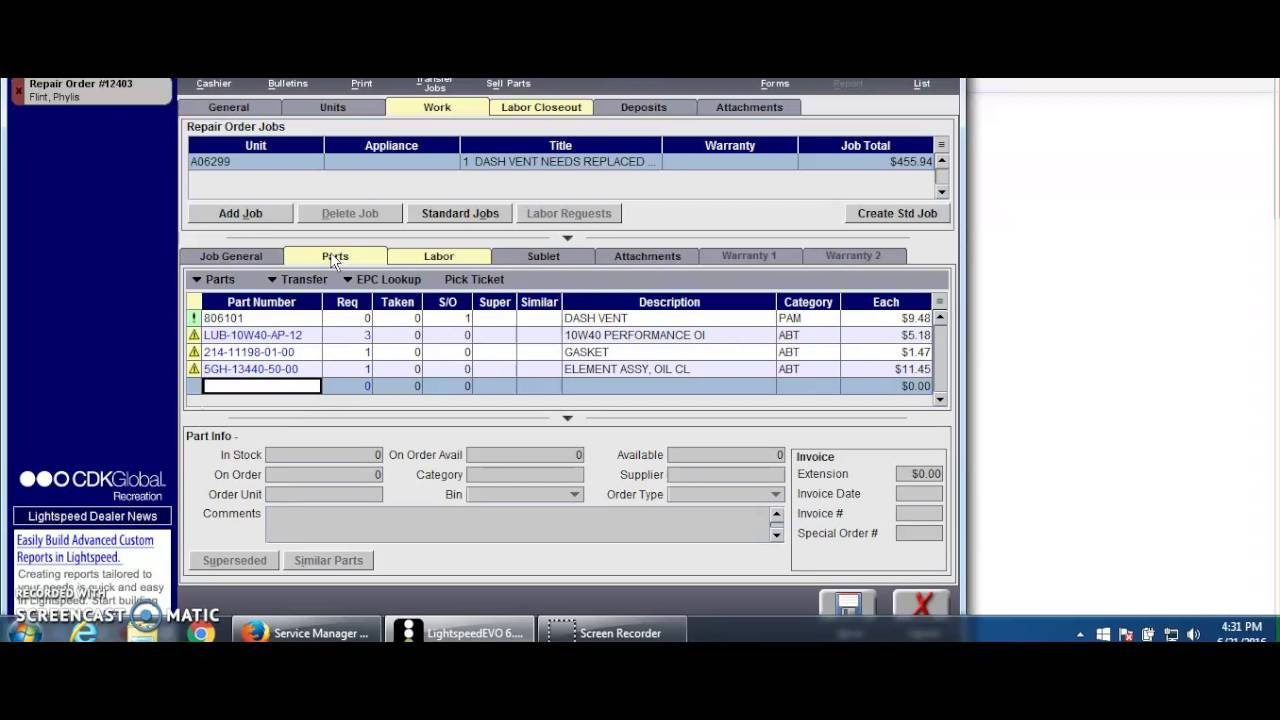The width and height of the screenshot is (1280, 720).
Task: Select the Parts job tab
Action: tap(335, 256)
